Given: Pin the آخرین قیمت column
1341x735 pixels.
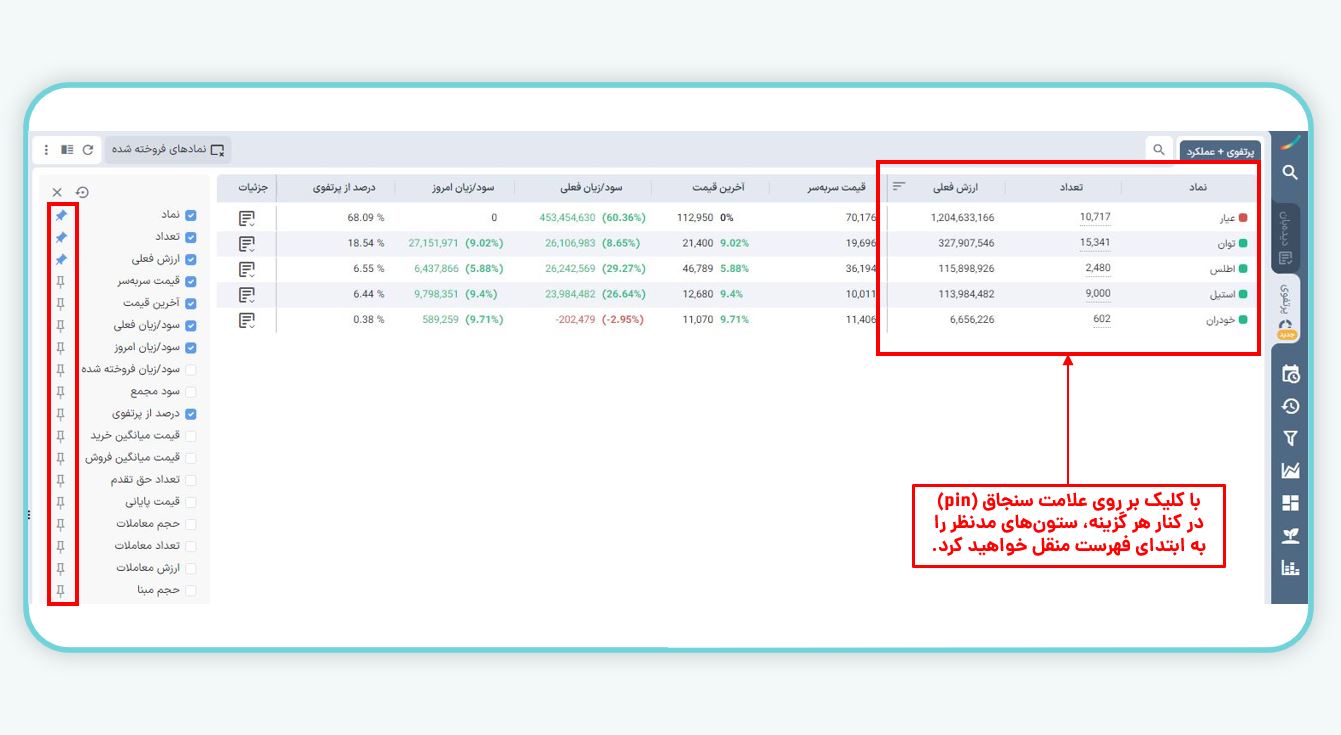Looking at the screenshot, I should [61, 303].
